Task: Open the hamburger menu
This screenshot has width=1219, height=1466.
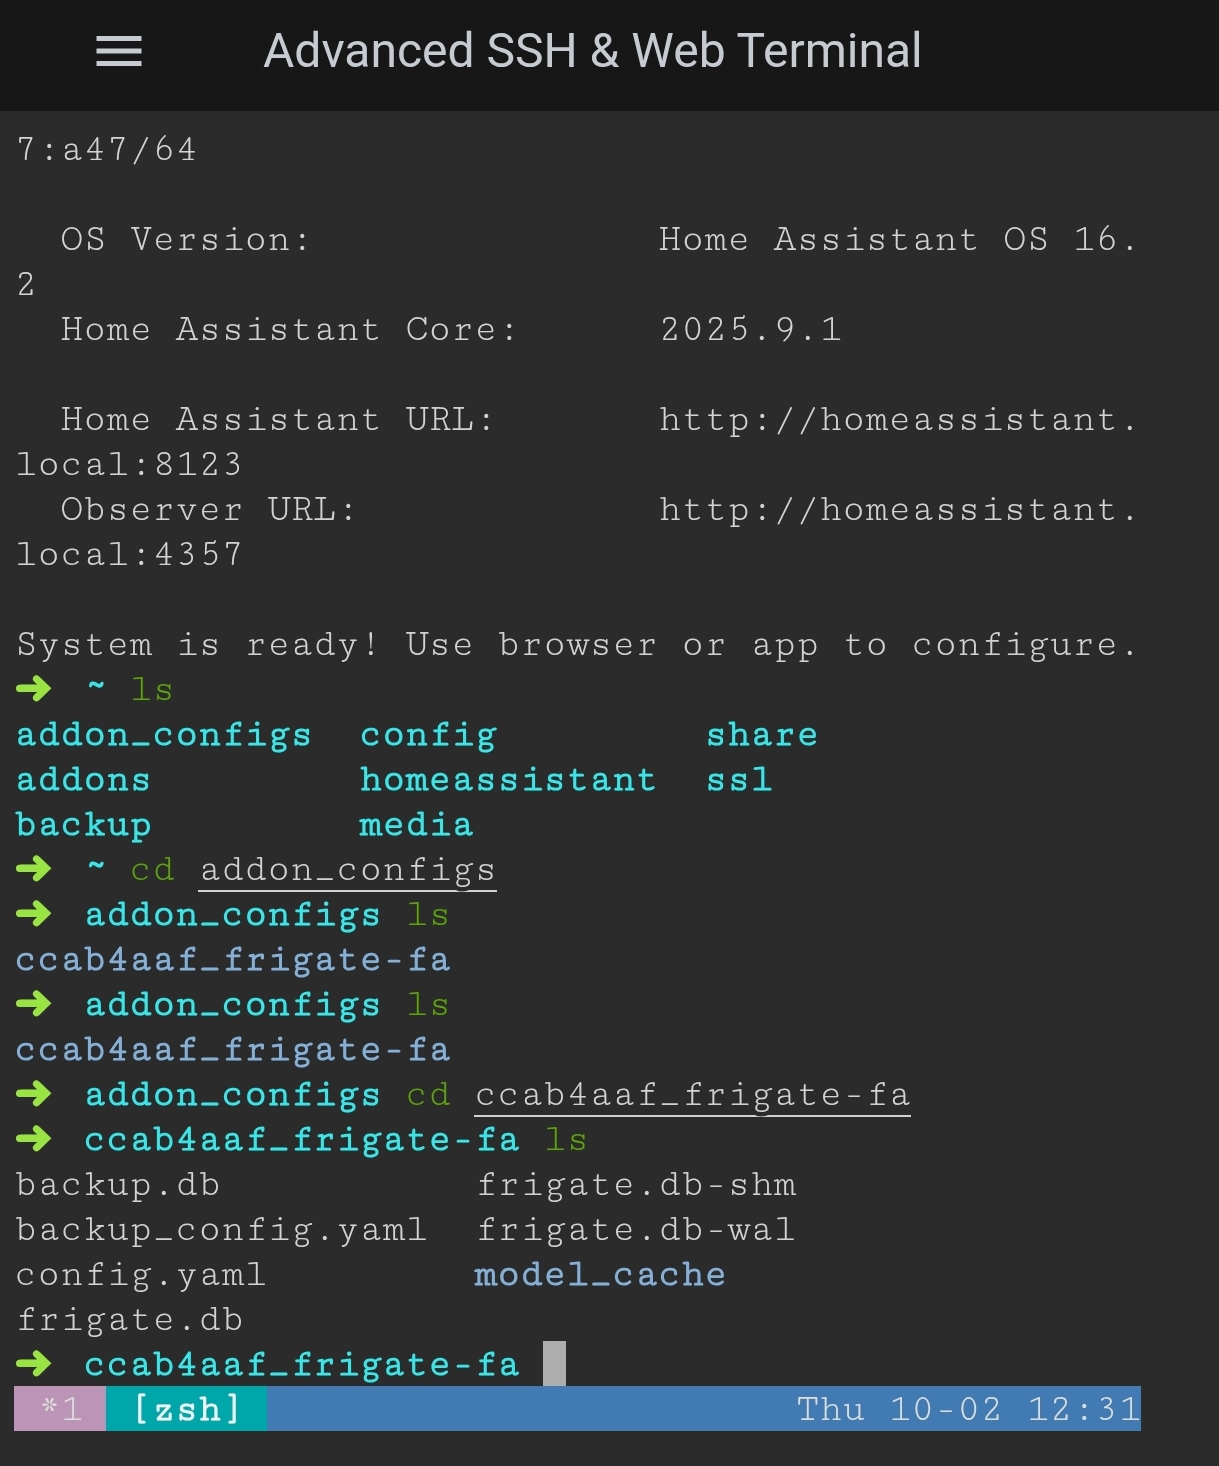Action: click(x=119, y=51)
